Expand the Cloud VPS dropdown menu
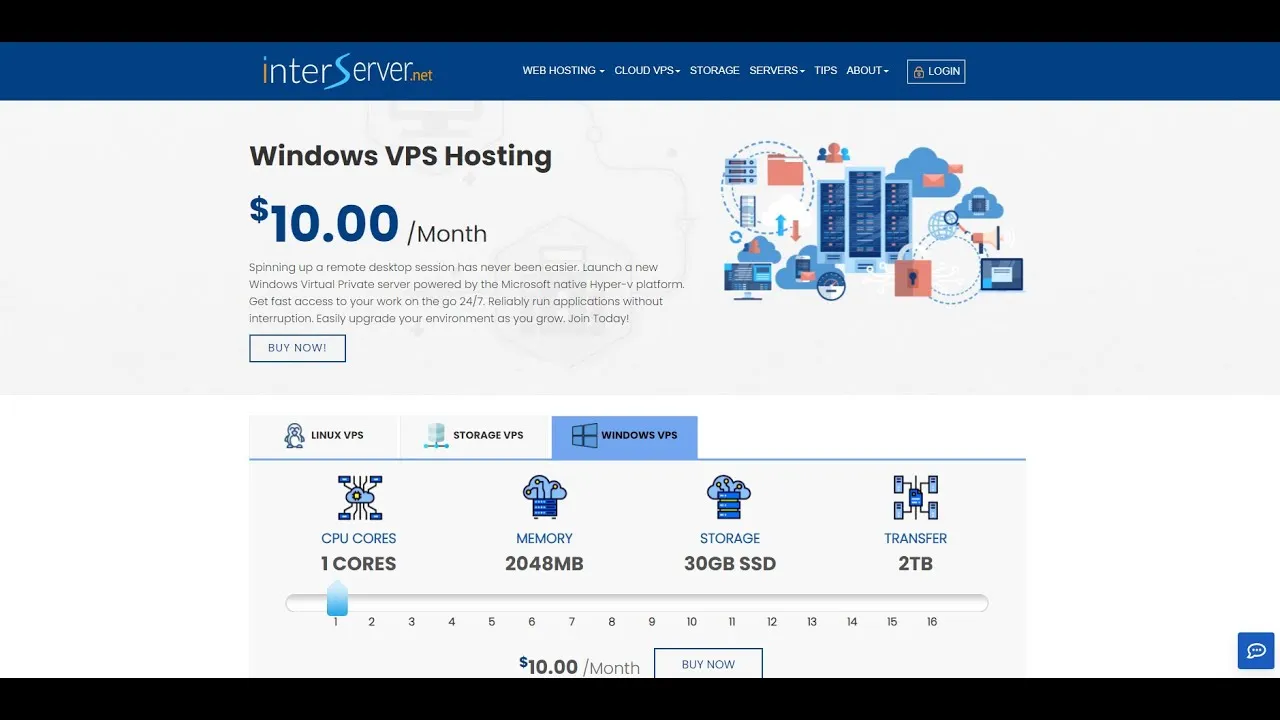This screenshot has height=720, width=1280. (x=647, y=71)
